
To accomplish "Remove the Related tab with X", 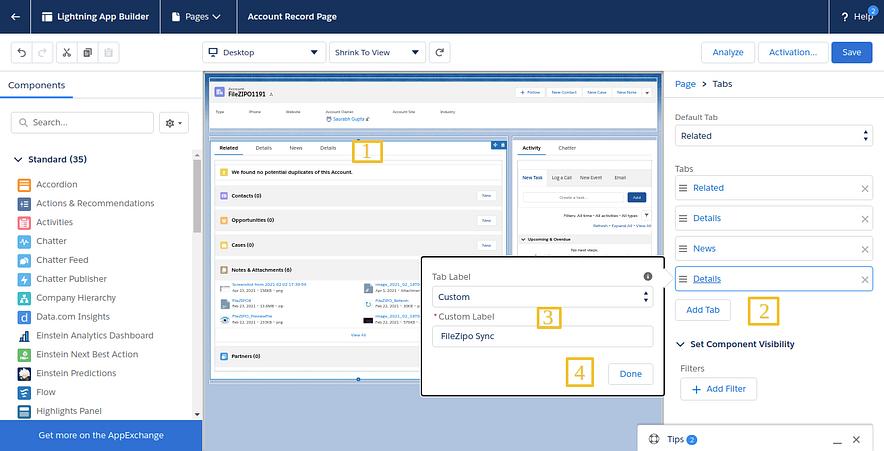I will 865,189.
